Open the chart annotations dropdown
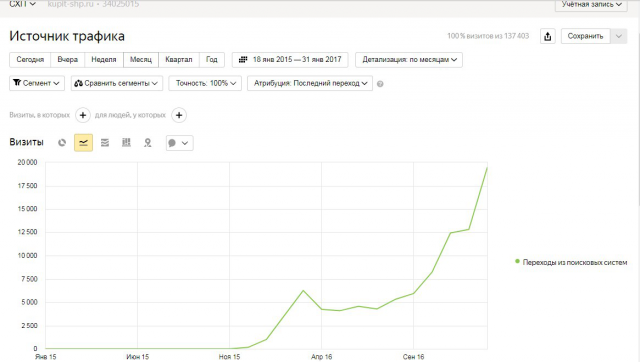Image resolution: width=640 pixels, height=362 pixels. 180,143
